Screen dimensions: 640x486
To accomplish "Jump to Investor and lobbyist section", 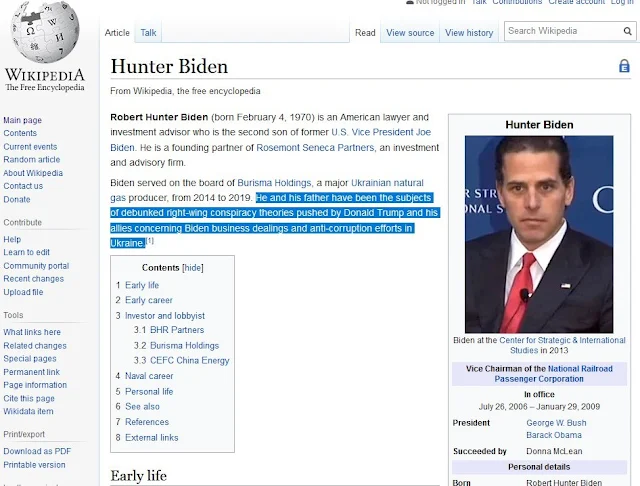I will (x=164, y=316).
